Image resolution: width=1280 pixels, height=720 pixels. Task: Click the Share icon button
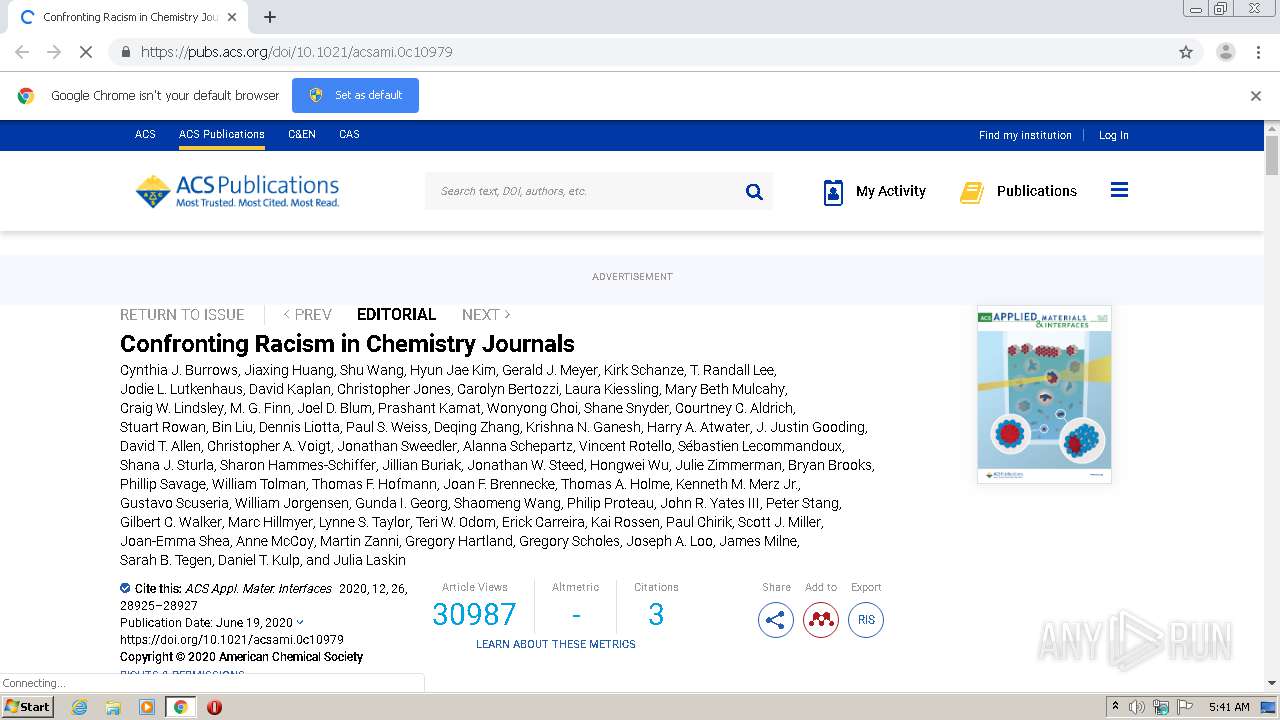coord(776,620)
